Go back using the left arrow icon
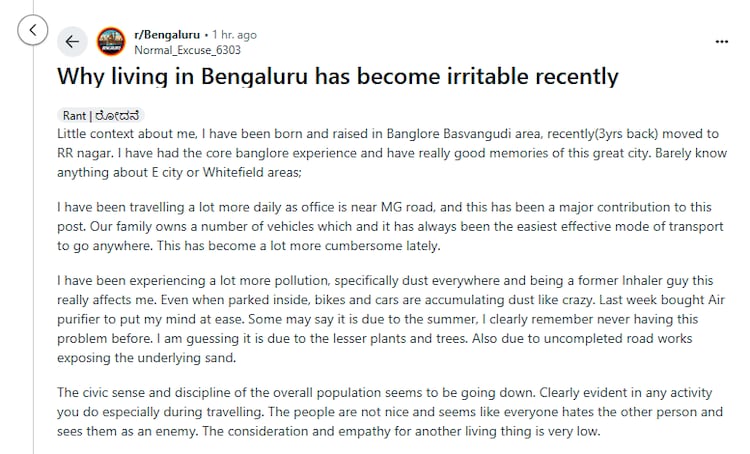Viewport: 750px width, 454px height. point(72,41)
